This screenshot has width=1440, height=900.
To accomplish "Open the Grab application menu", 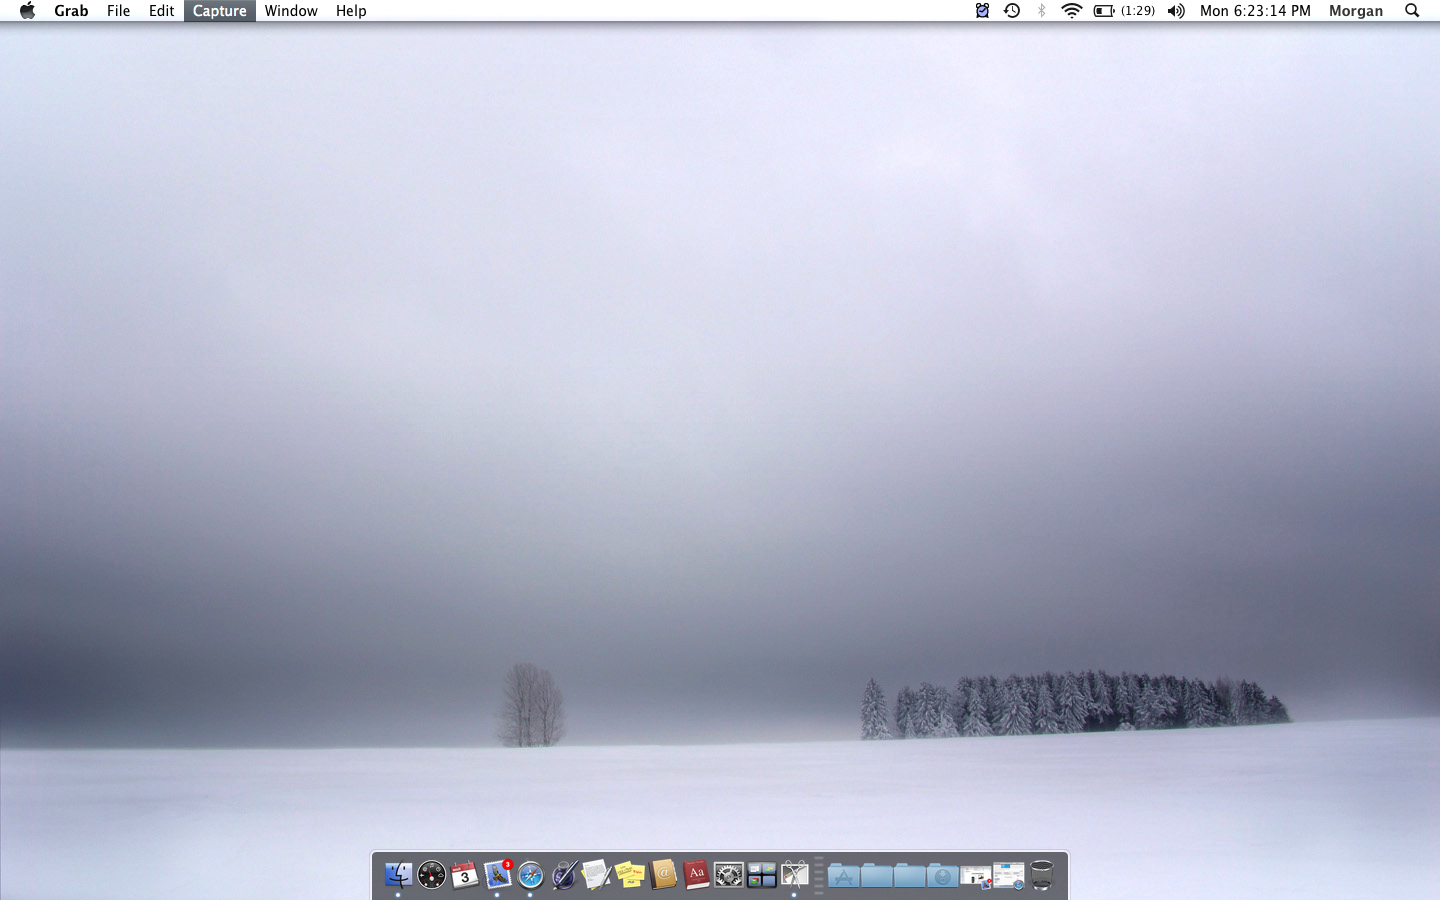I will [71, 11].
